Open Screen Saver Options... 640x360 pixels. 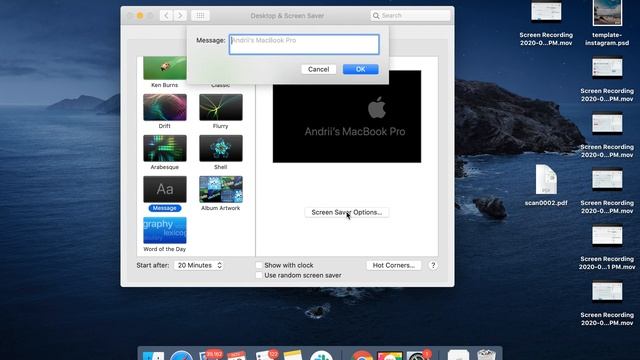click(x=347, y=212)
